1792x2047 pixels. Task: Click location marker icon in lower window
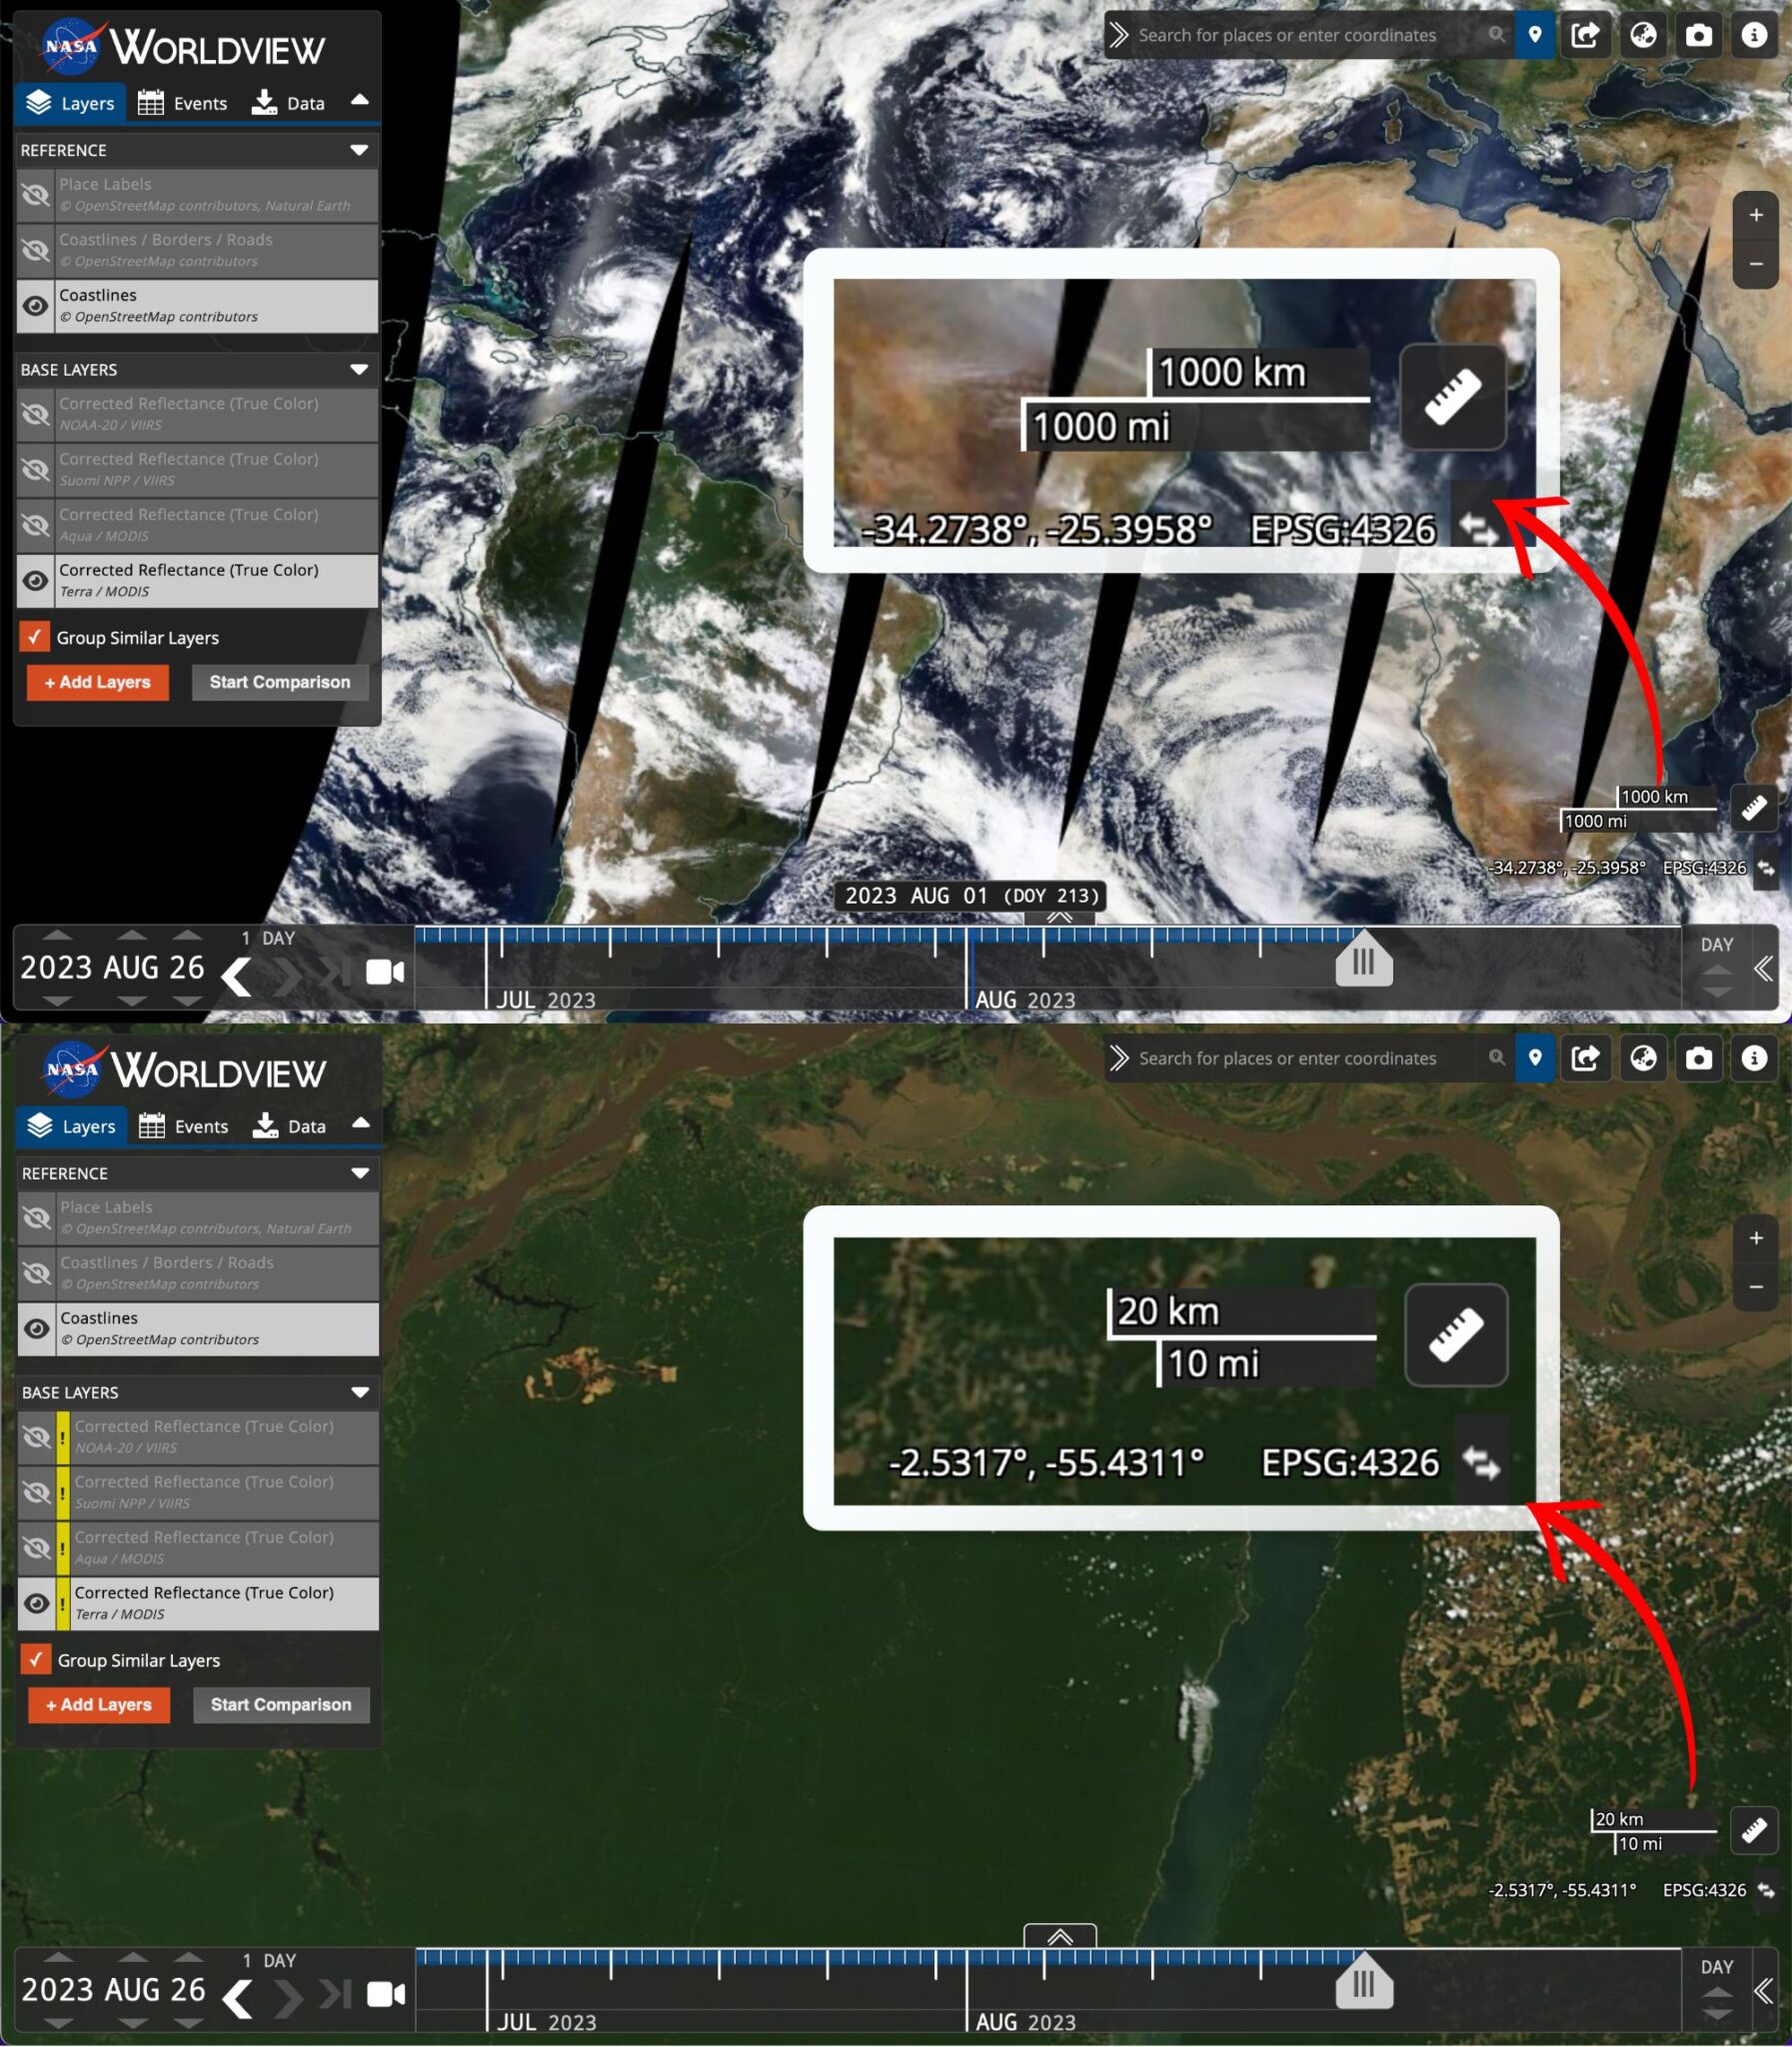(1535, 1058)
